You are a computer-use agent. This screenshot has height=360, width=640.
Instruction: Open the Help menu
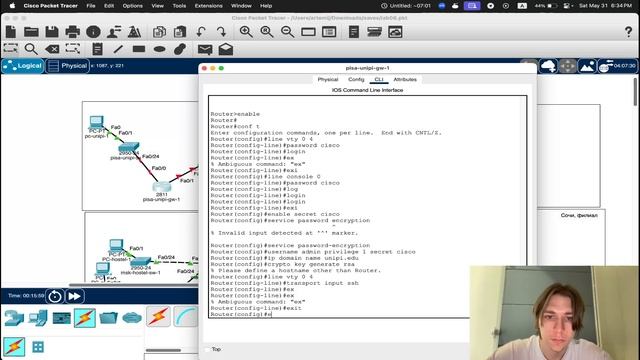[266, 6]
